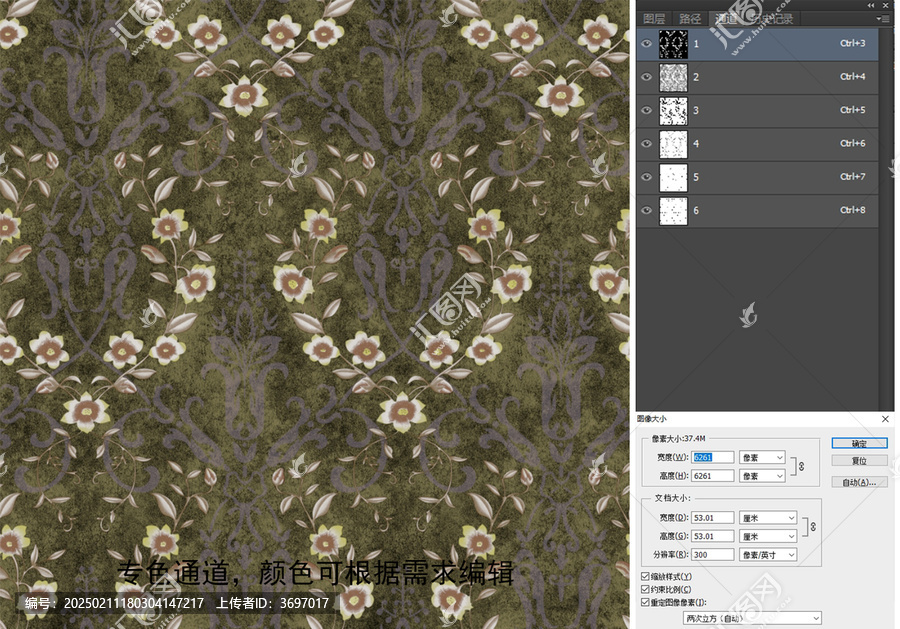The width and height of the screenshot is (900, 629).
Task: Toggle visibility eye of channel 1
Action: (x=646, y=44)
